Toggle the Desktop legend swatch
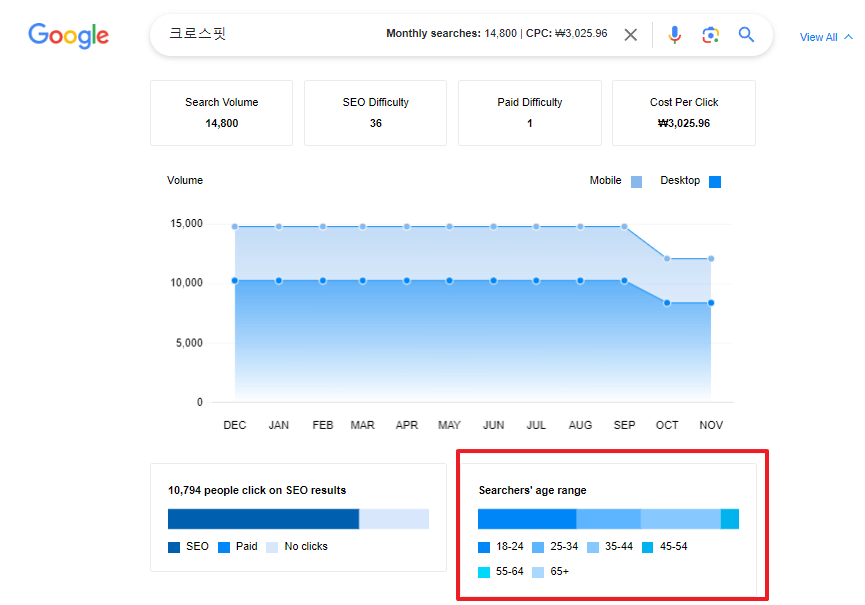865x605 pixels. click(715, 182)
